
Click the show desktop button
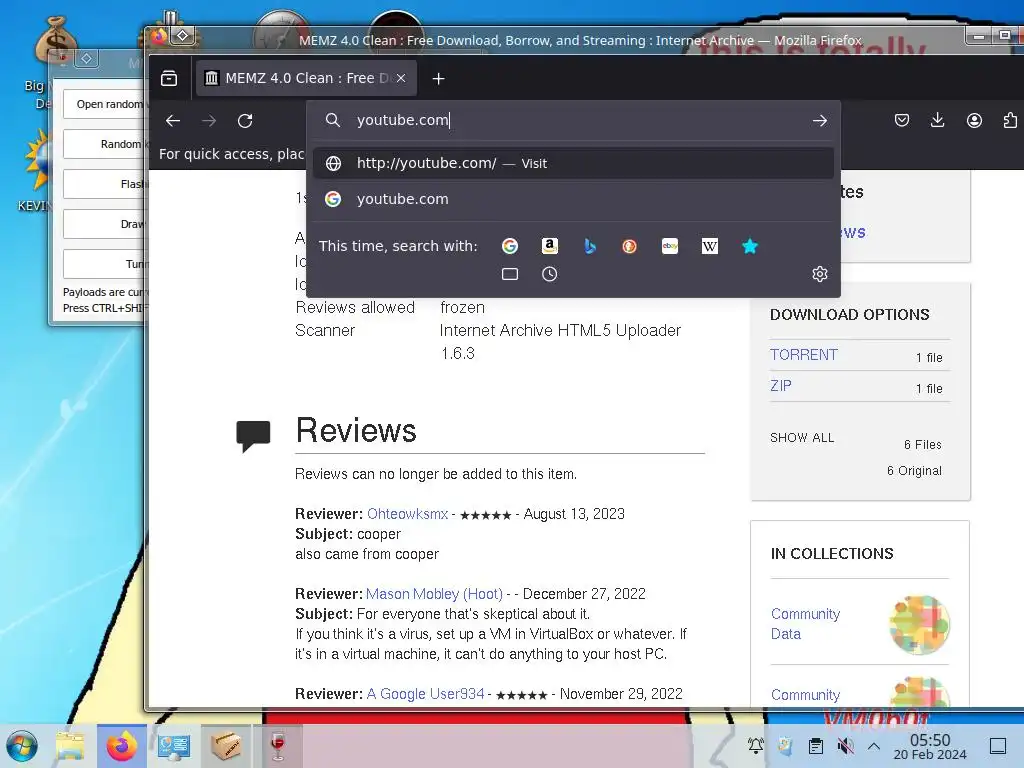point(998,746)
